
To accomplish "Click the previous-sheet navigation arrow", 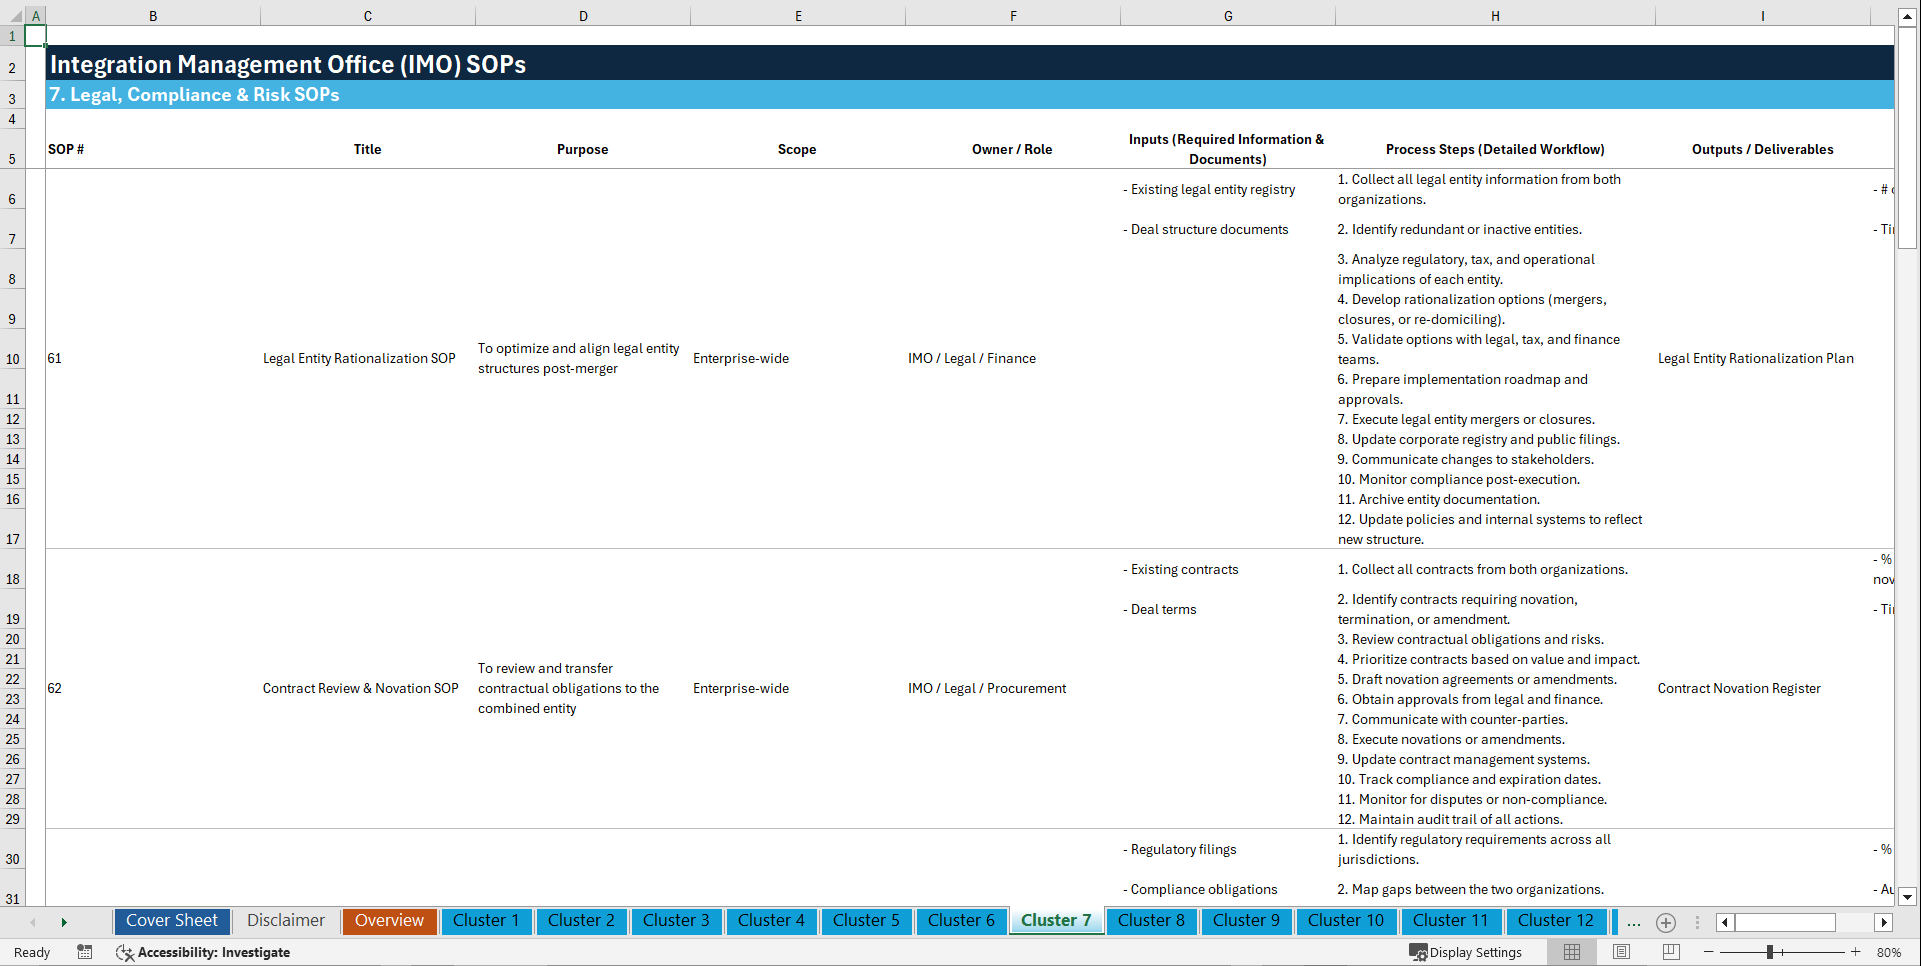I will 33,922.
